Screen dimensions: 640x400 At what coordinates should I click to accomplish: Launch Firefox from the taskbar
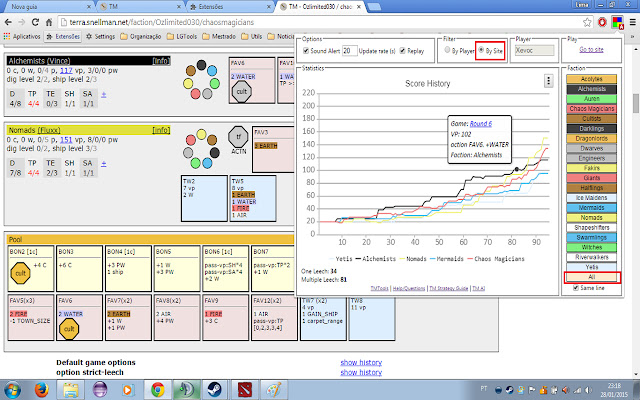(x=41, y=390)
